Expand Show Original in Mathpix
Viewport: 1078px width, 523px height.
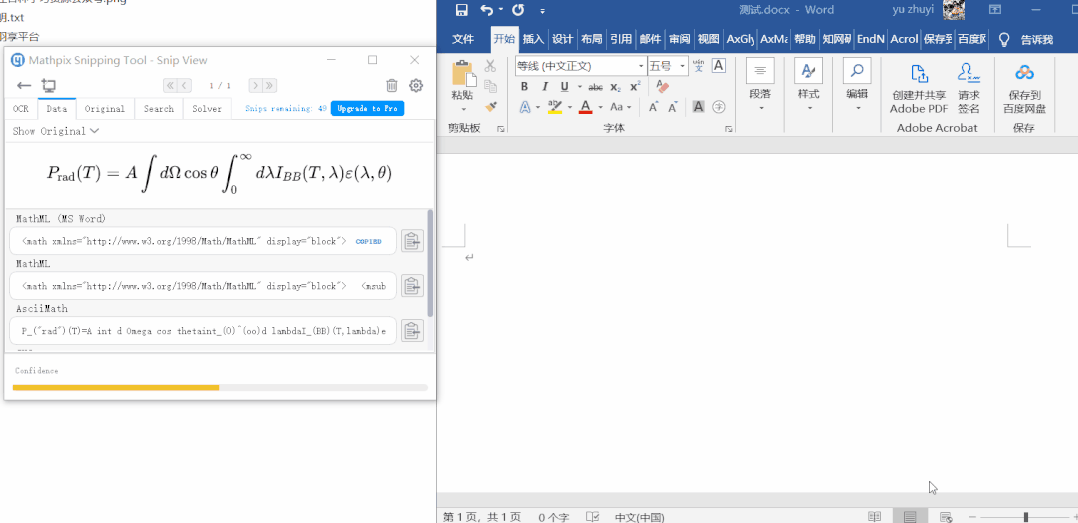(x=56, y=131)
